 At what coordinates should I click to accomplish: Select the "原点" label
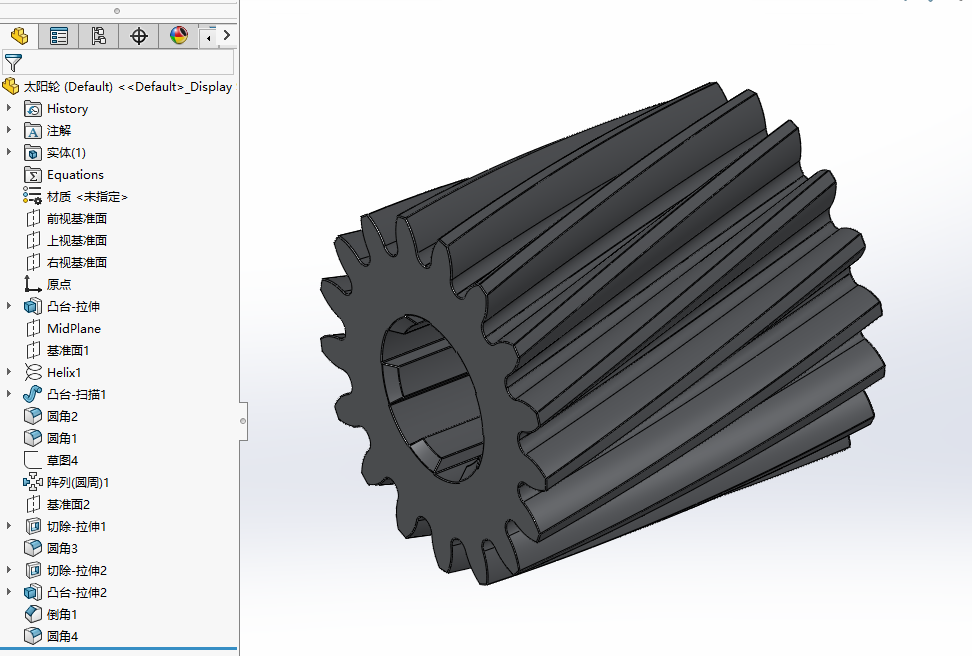point(59,284)
